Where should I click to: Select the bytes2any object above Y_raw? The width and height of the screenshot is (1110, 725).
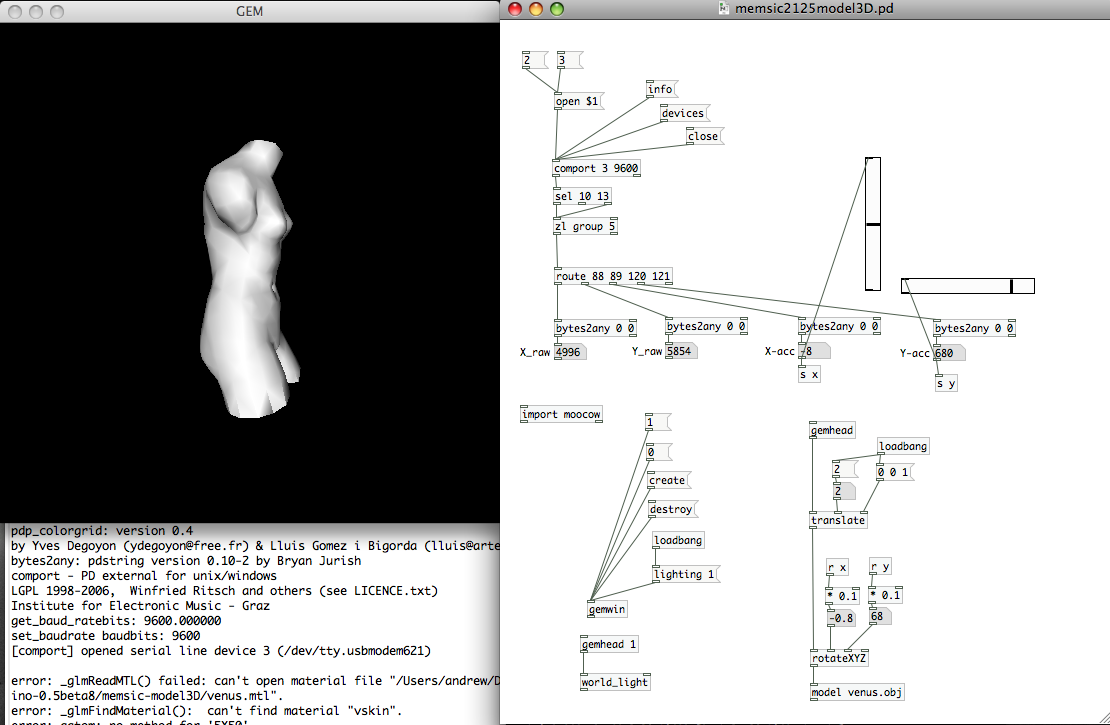pos(706,326)
